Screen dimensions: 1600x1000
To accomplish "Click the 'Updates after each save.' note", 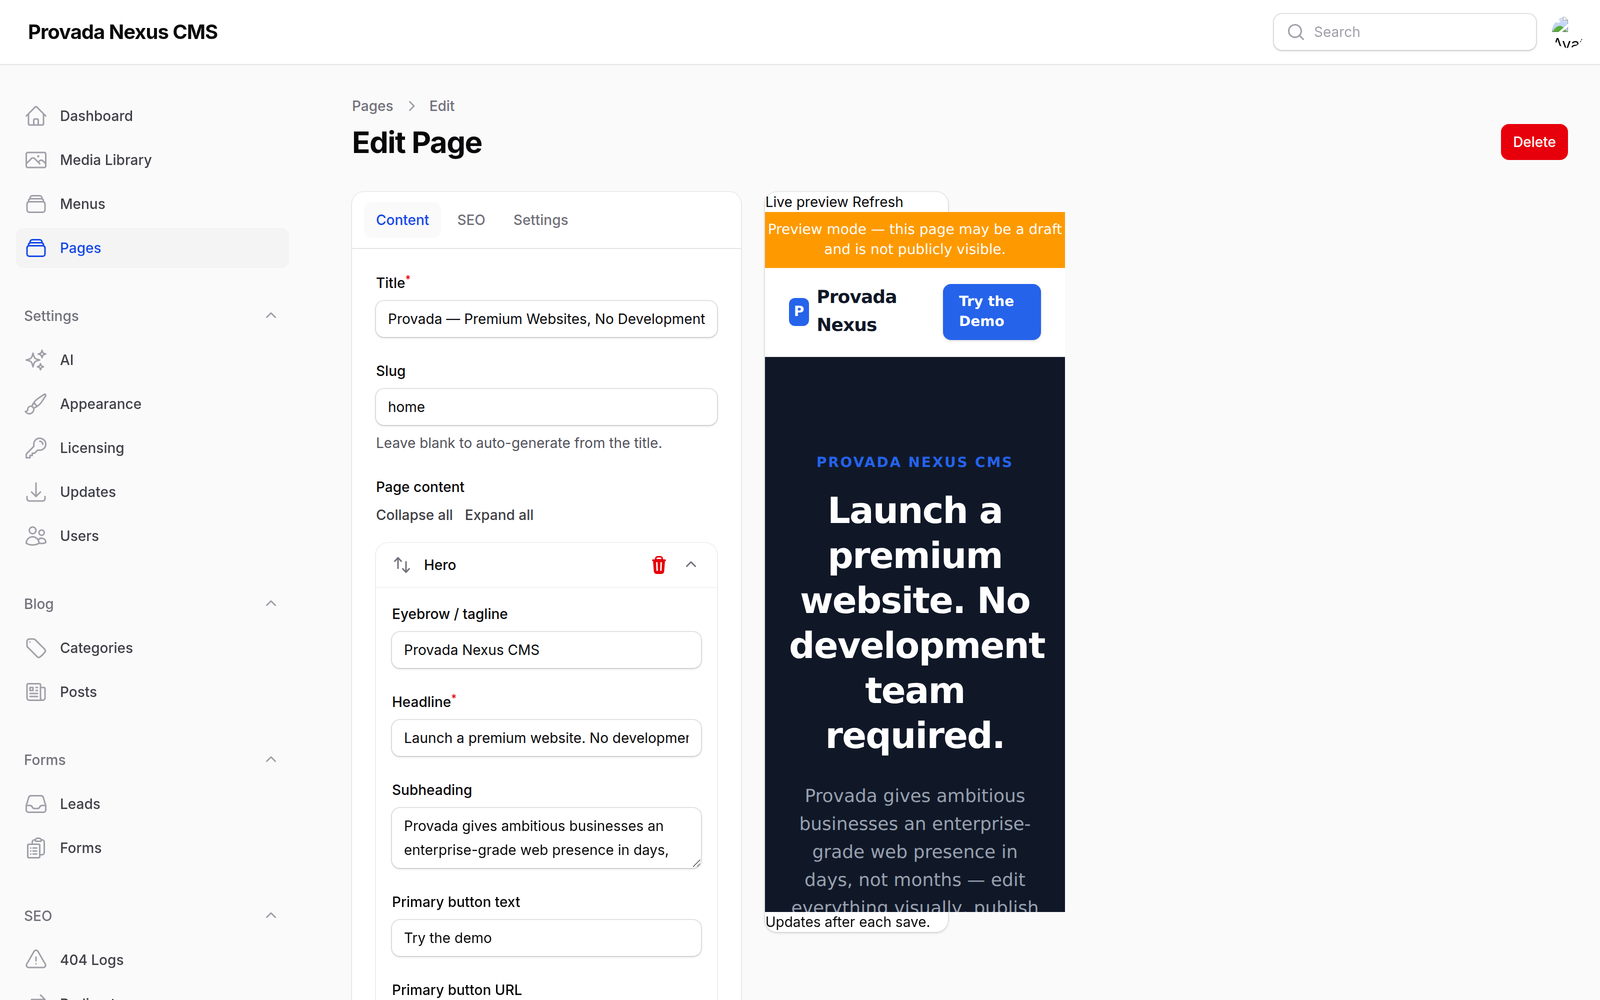I will coord(848,922).
